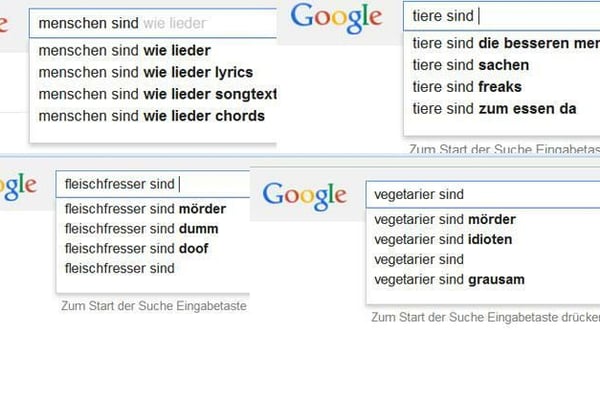Click the Google logo beside the "tiere sind" search
Image resolution: width=600 pixels, height=400 pixels.
point(336,18)
